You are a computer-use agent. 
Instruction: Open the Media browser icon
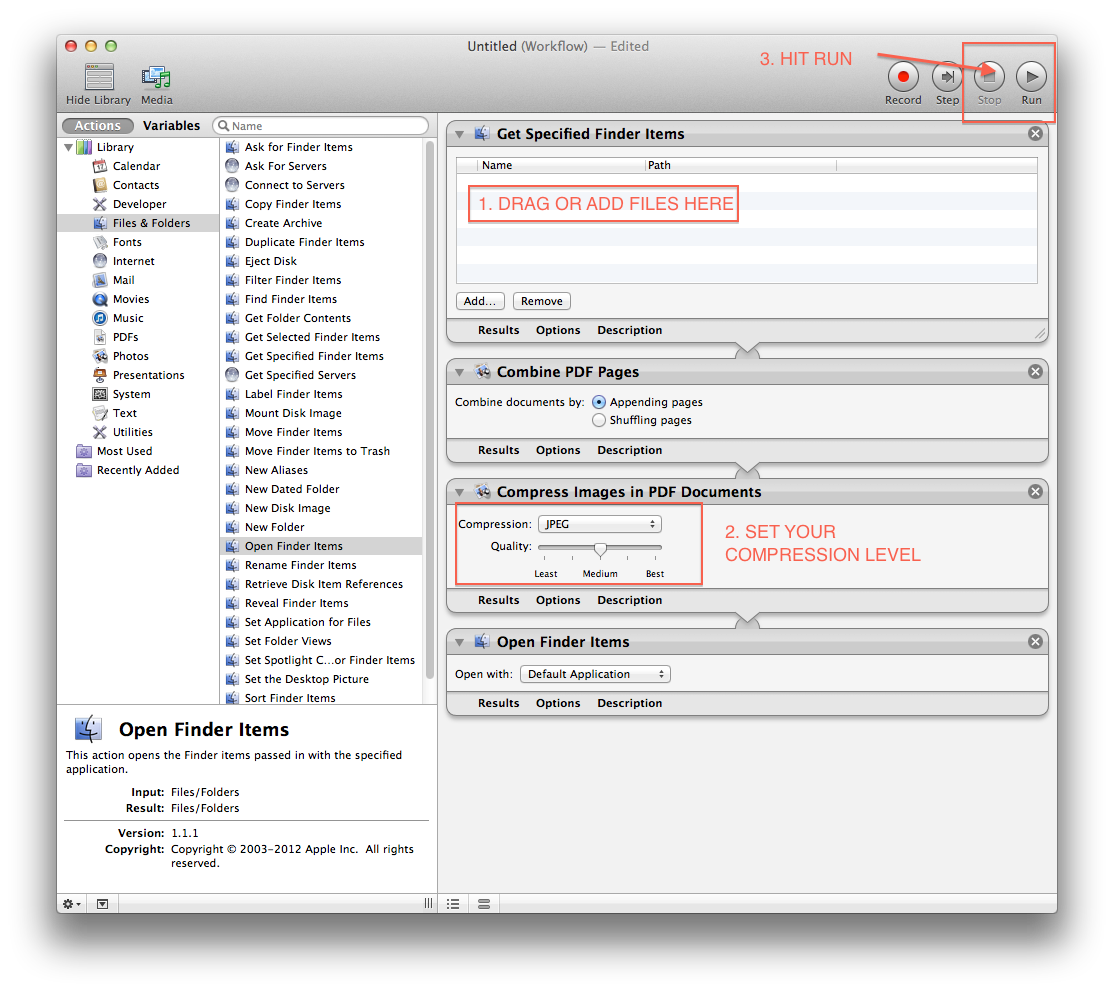click(156, 77)
